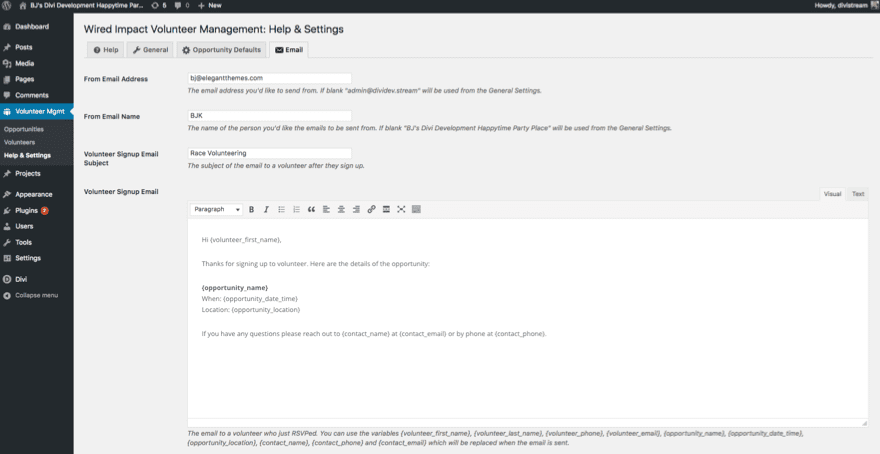Switch to the General tab
This screenshot has width=880, height=454.
(x=150, y=49)
